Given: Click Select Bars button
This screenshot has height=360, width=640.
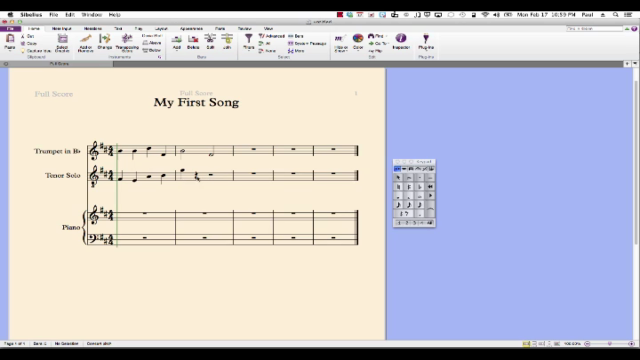Looking at the screenshot, I should [x=296, y=36].
